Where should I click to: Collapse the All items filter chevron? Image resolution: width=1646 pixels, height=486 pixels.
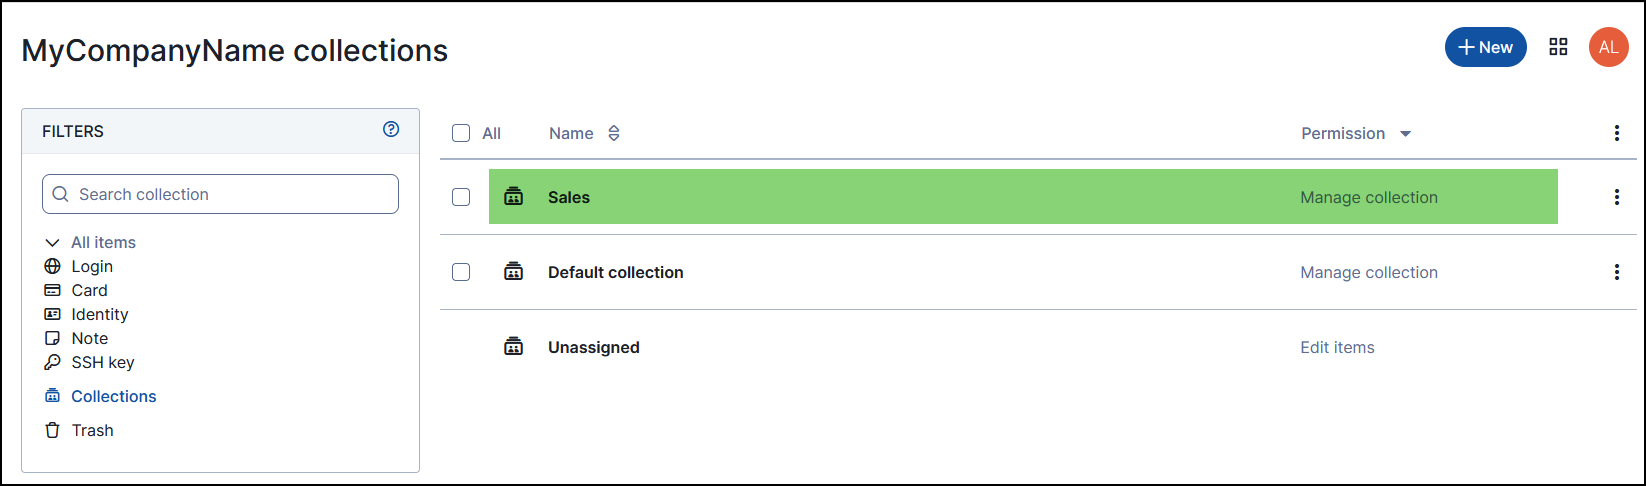(x=53, y=242)
